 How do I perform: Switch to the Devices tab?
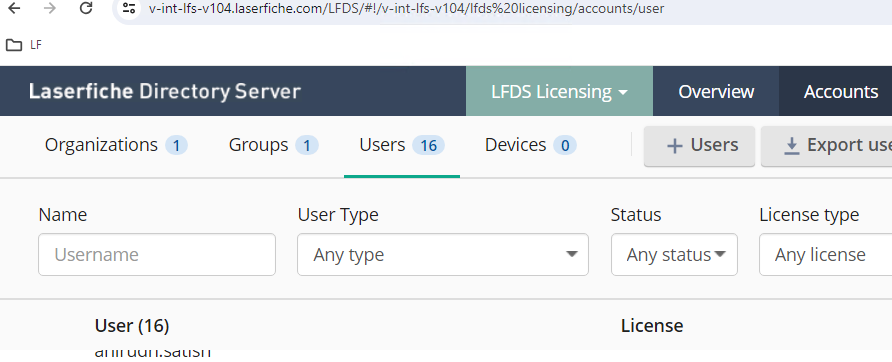[x=530, y=146]
